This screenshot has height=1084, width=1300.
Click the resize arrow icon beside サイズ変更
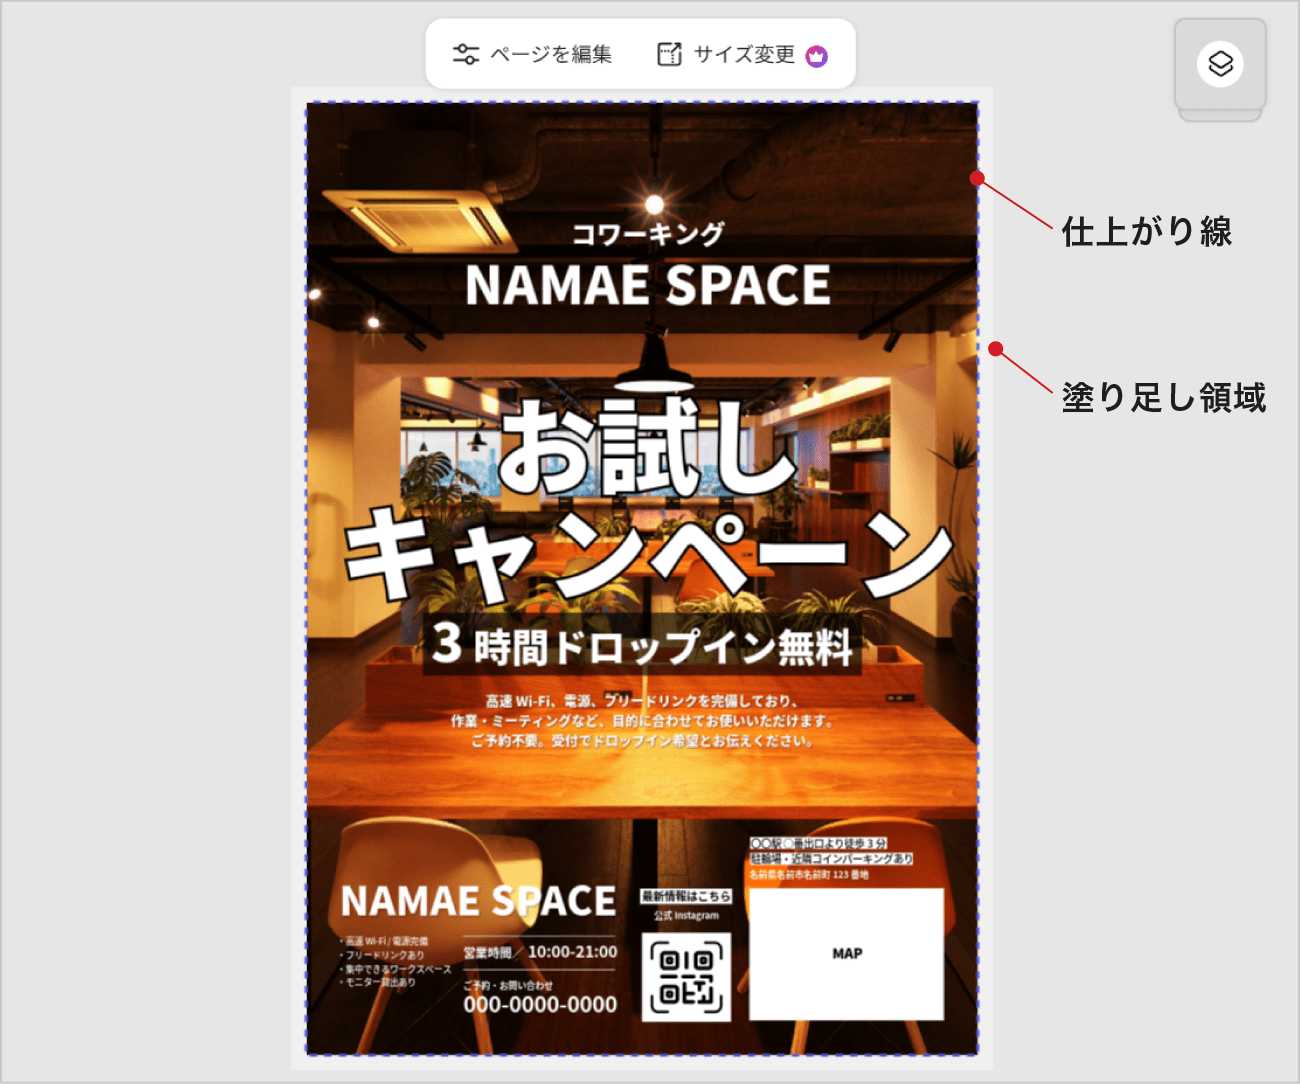pos(668,55)
